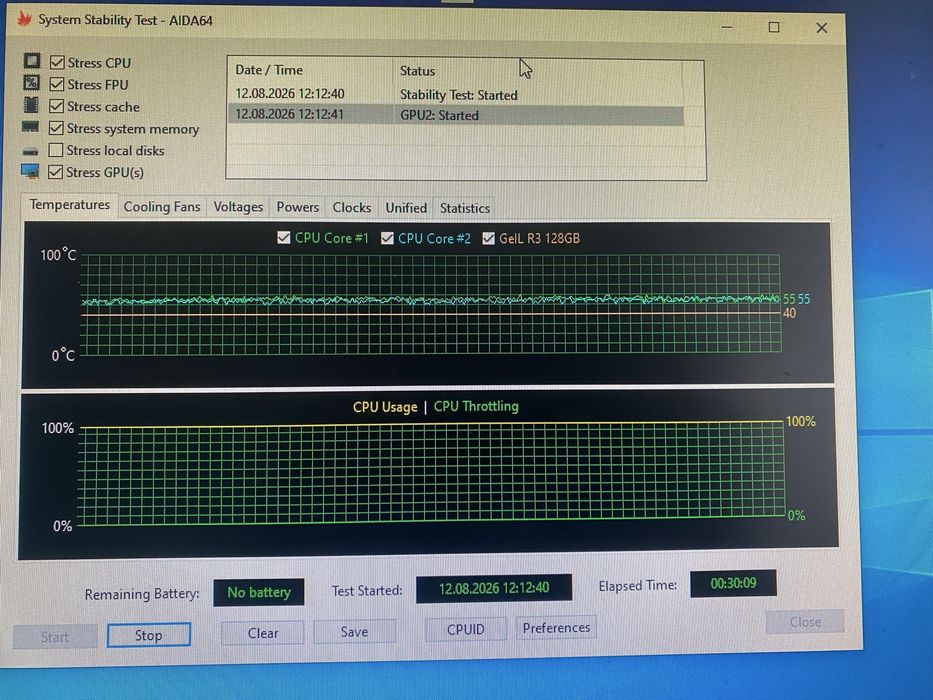Toggle GeIL R3 128GB temperature line
Screen dimensions: 933x700
pyautogui.click(x=489, y=238)
